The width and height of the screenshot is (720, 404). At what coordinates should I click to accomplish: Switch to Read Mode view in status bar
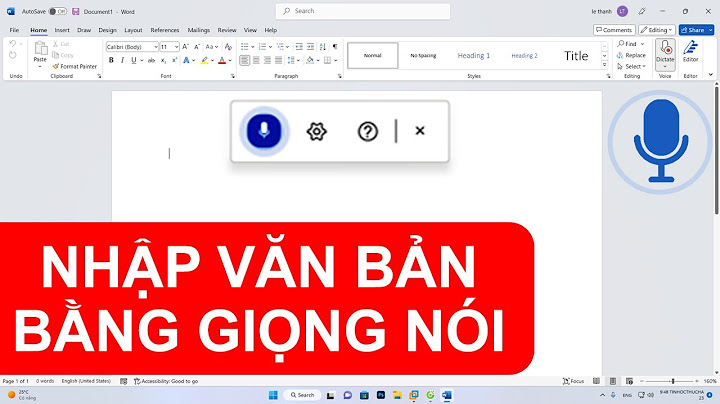596,381
